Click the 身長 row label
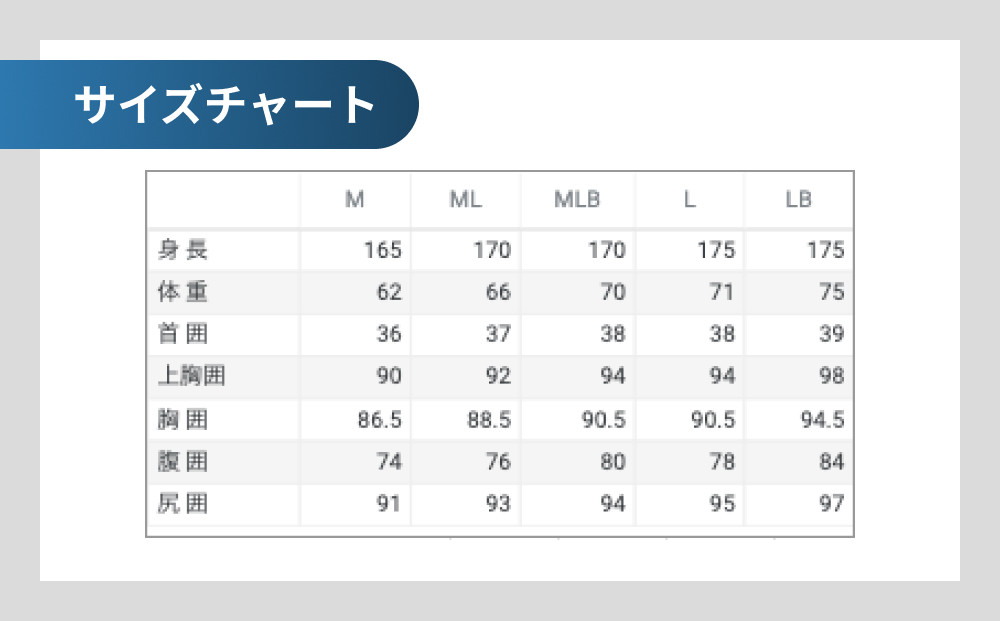Screen dimensions: 1000x621 pyautogui.click(x=183, y=249)
